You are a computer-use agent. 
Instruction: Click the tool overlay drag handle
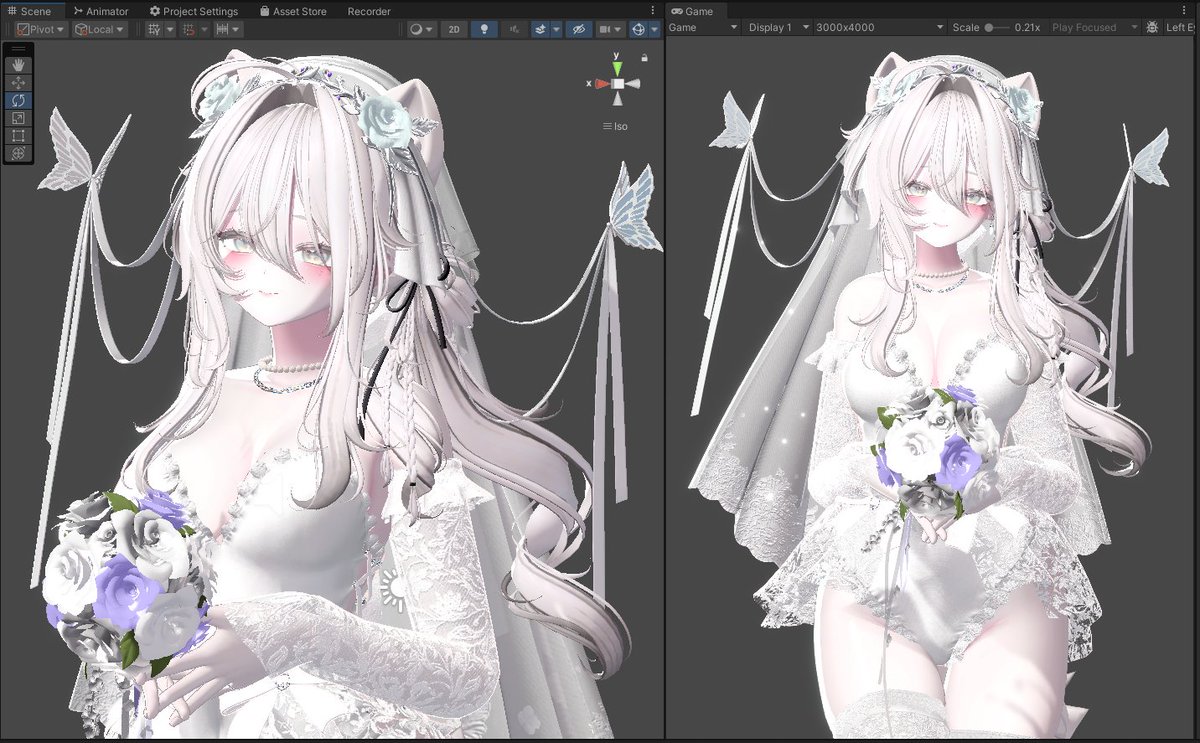pos(19,49)
